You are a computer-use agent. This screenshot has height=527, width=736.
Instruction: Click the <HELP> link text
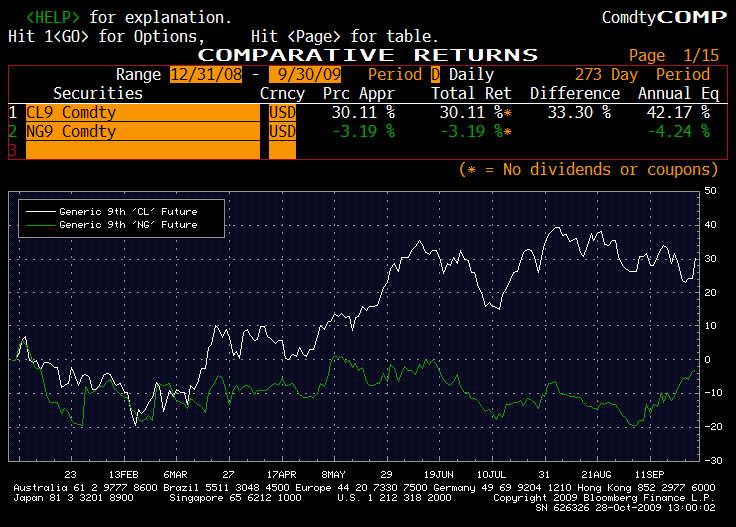coord(53,17)
